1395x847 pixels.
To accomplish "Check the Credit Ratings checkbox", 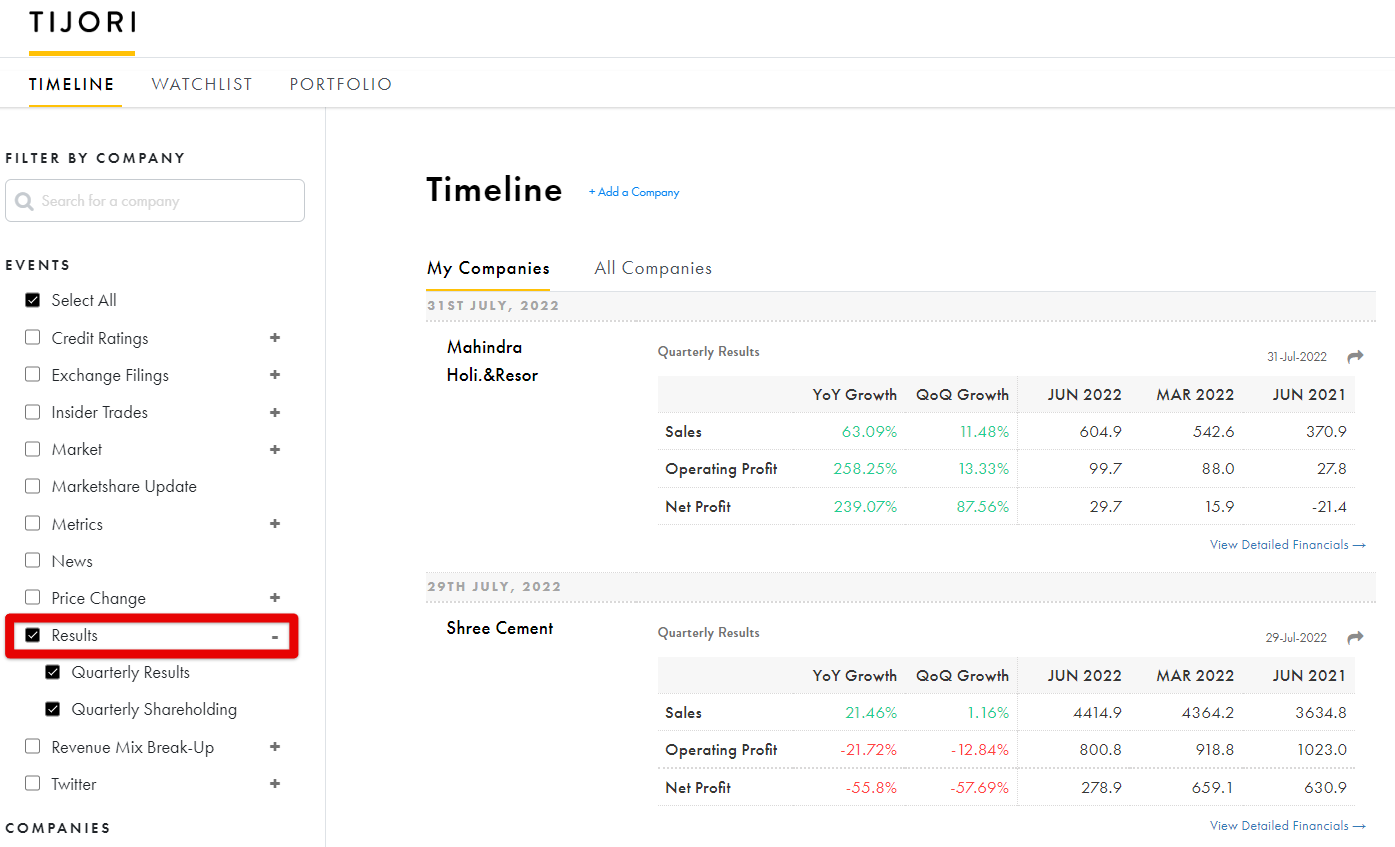I will tap(33, 338).
